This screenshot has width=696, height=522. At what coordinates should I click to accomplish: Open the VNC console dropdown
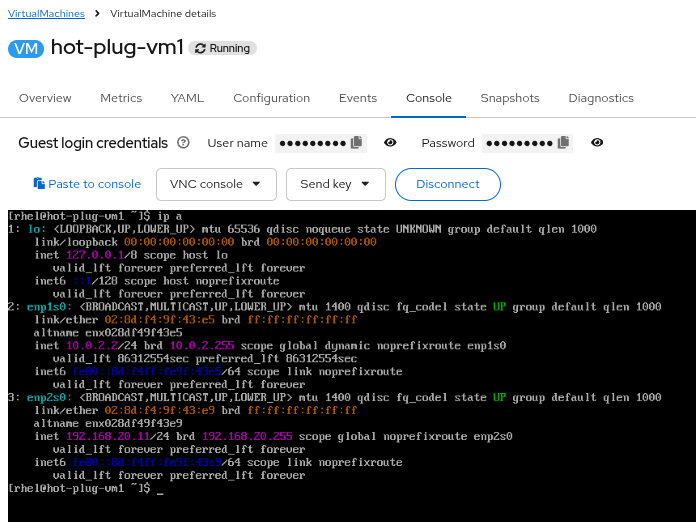click(x=216, y=184)
